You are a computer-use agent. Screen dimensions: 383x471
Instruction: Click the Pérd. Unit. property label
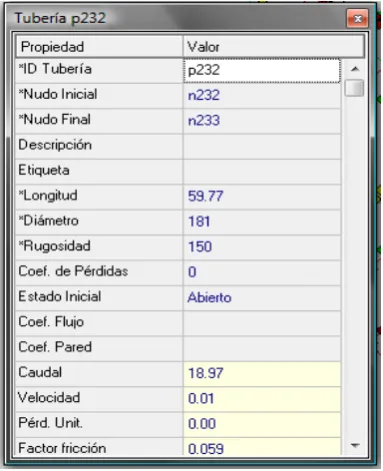tap(51, 423)
